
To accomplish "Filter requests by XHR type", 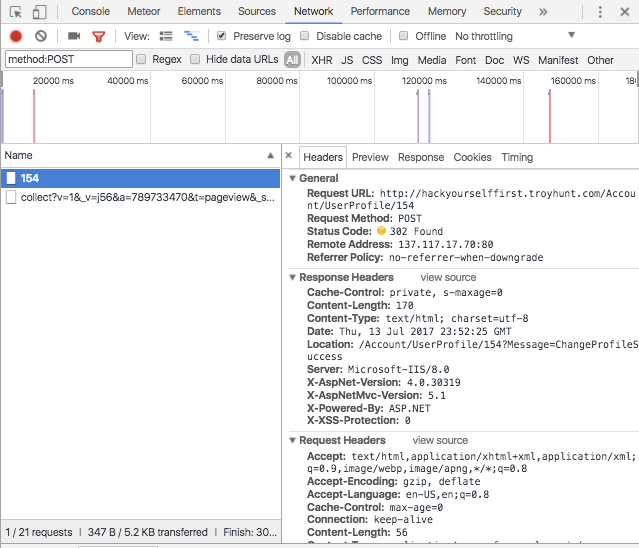I will click(x=322, y=60).
